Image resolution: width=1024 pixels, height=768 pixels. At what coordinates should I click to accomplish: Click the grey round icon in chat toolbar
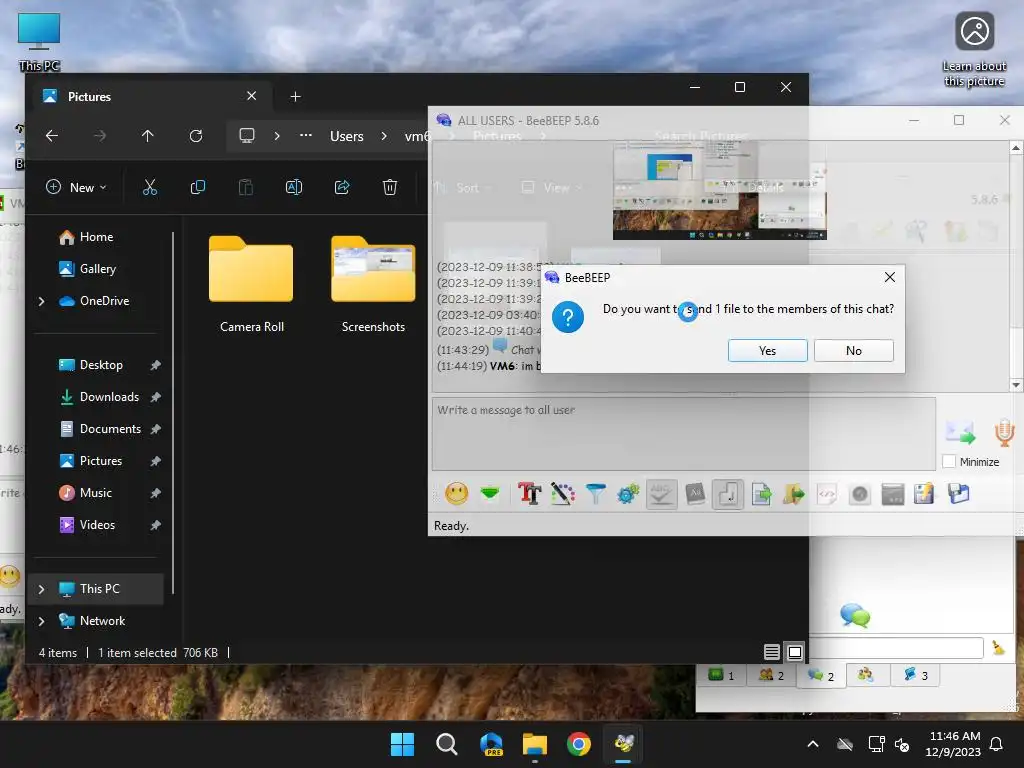click(860, 494)
